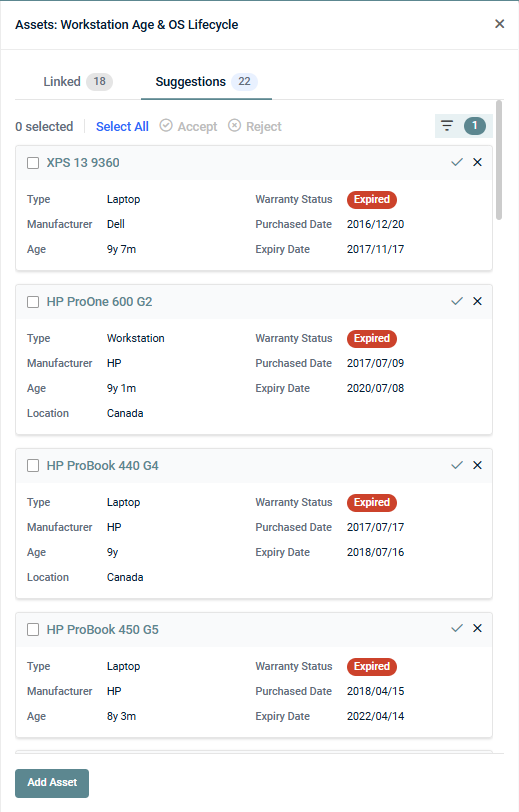519x812 pixels.
Task: Open the filter options icon
Action: [x=446, y=126]
